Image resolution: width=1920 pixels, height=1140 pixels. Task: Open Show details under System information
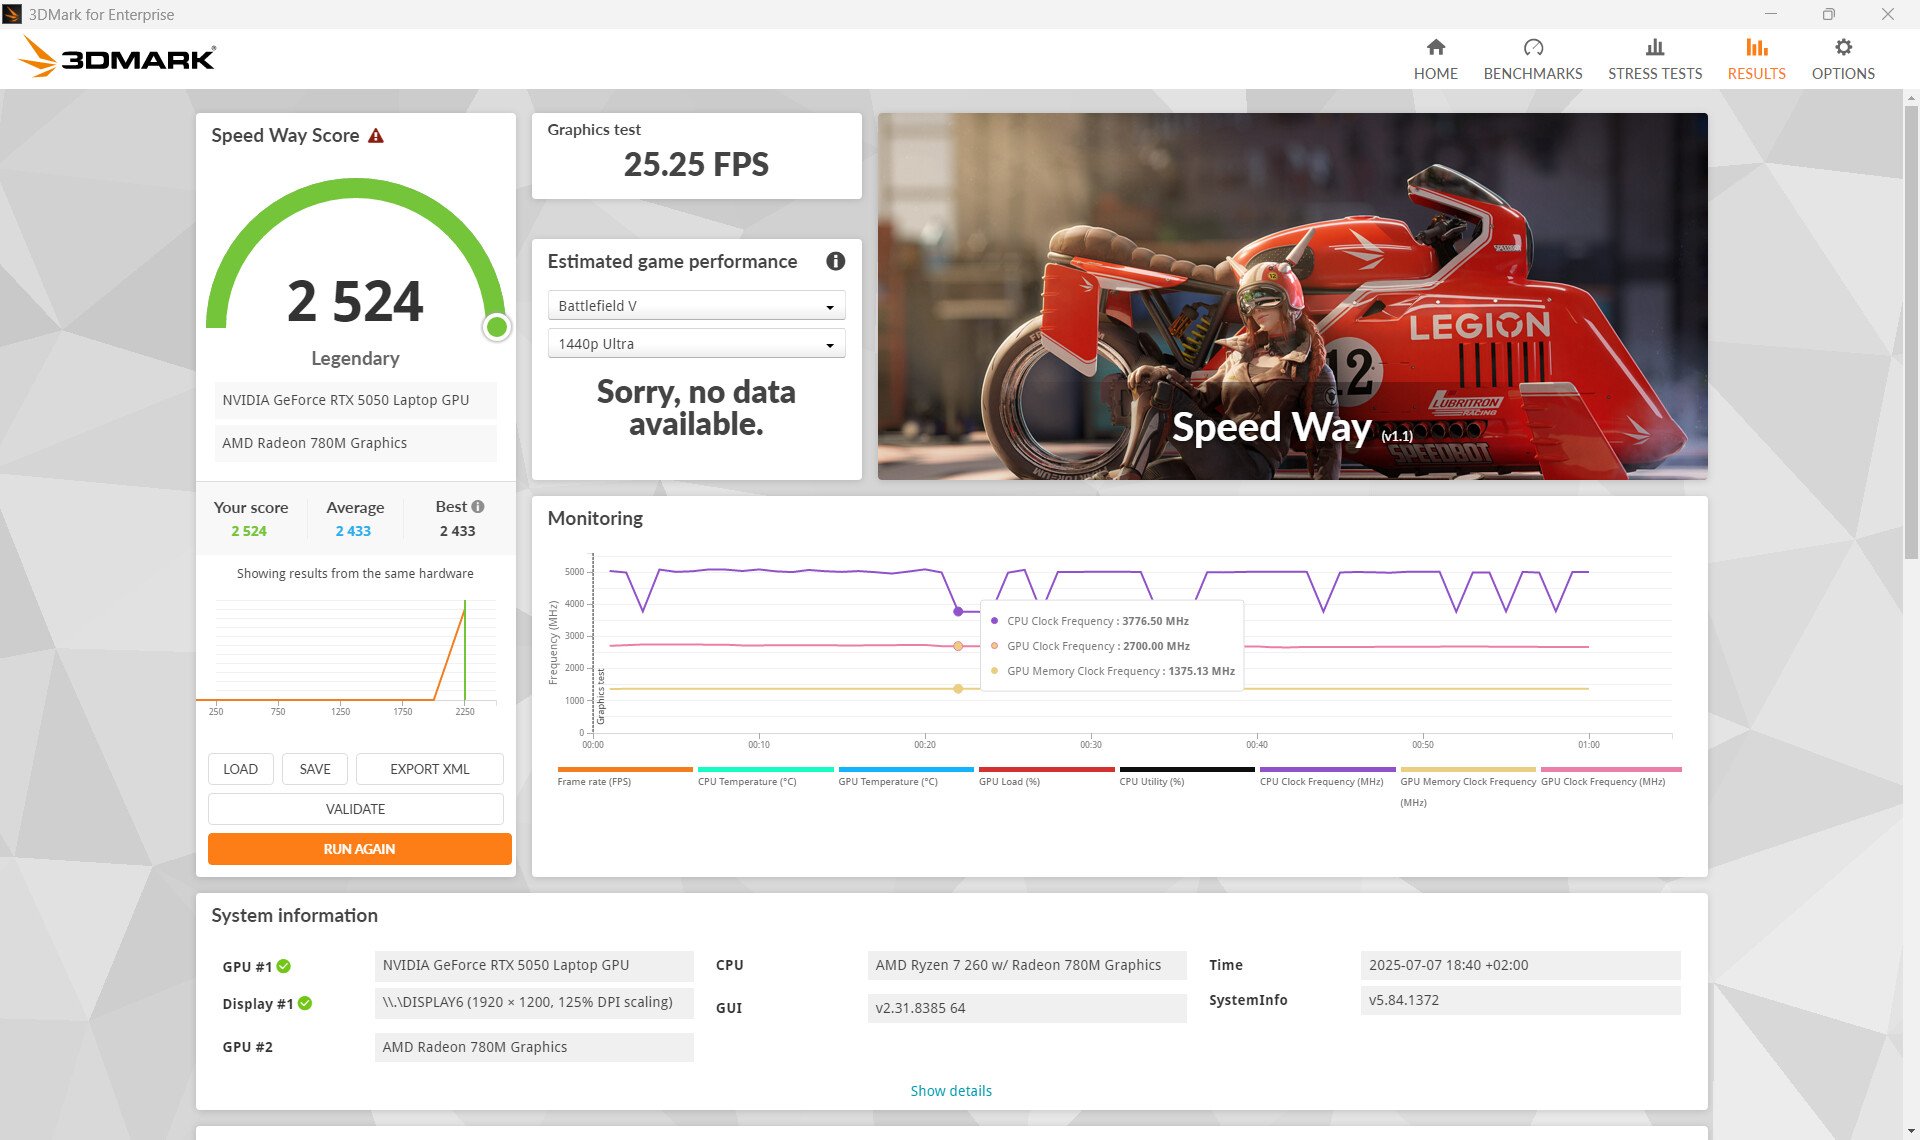[950, 1090]
